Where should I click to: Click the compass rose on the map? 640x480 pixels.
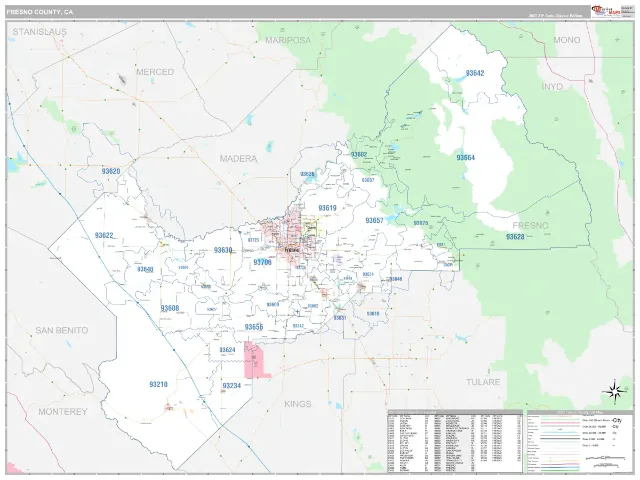coord(615,391)
